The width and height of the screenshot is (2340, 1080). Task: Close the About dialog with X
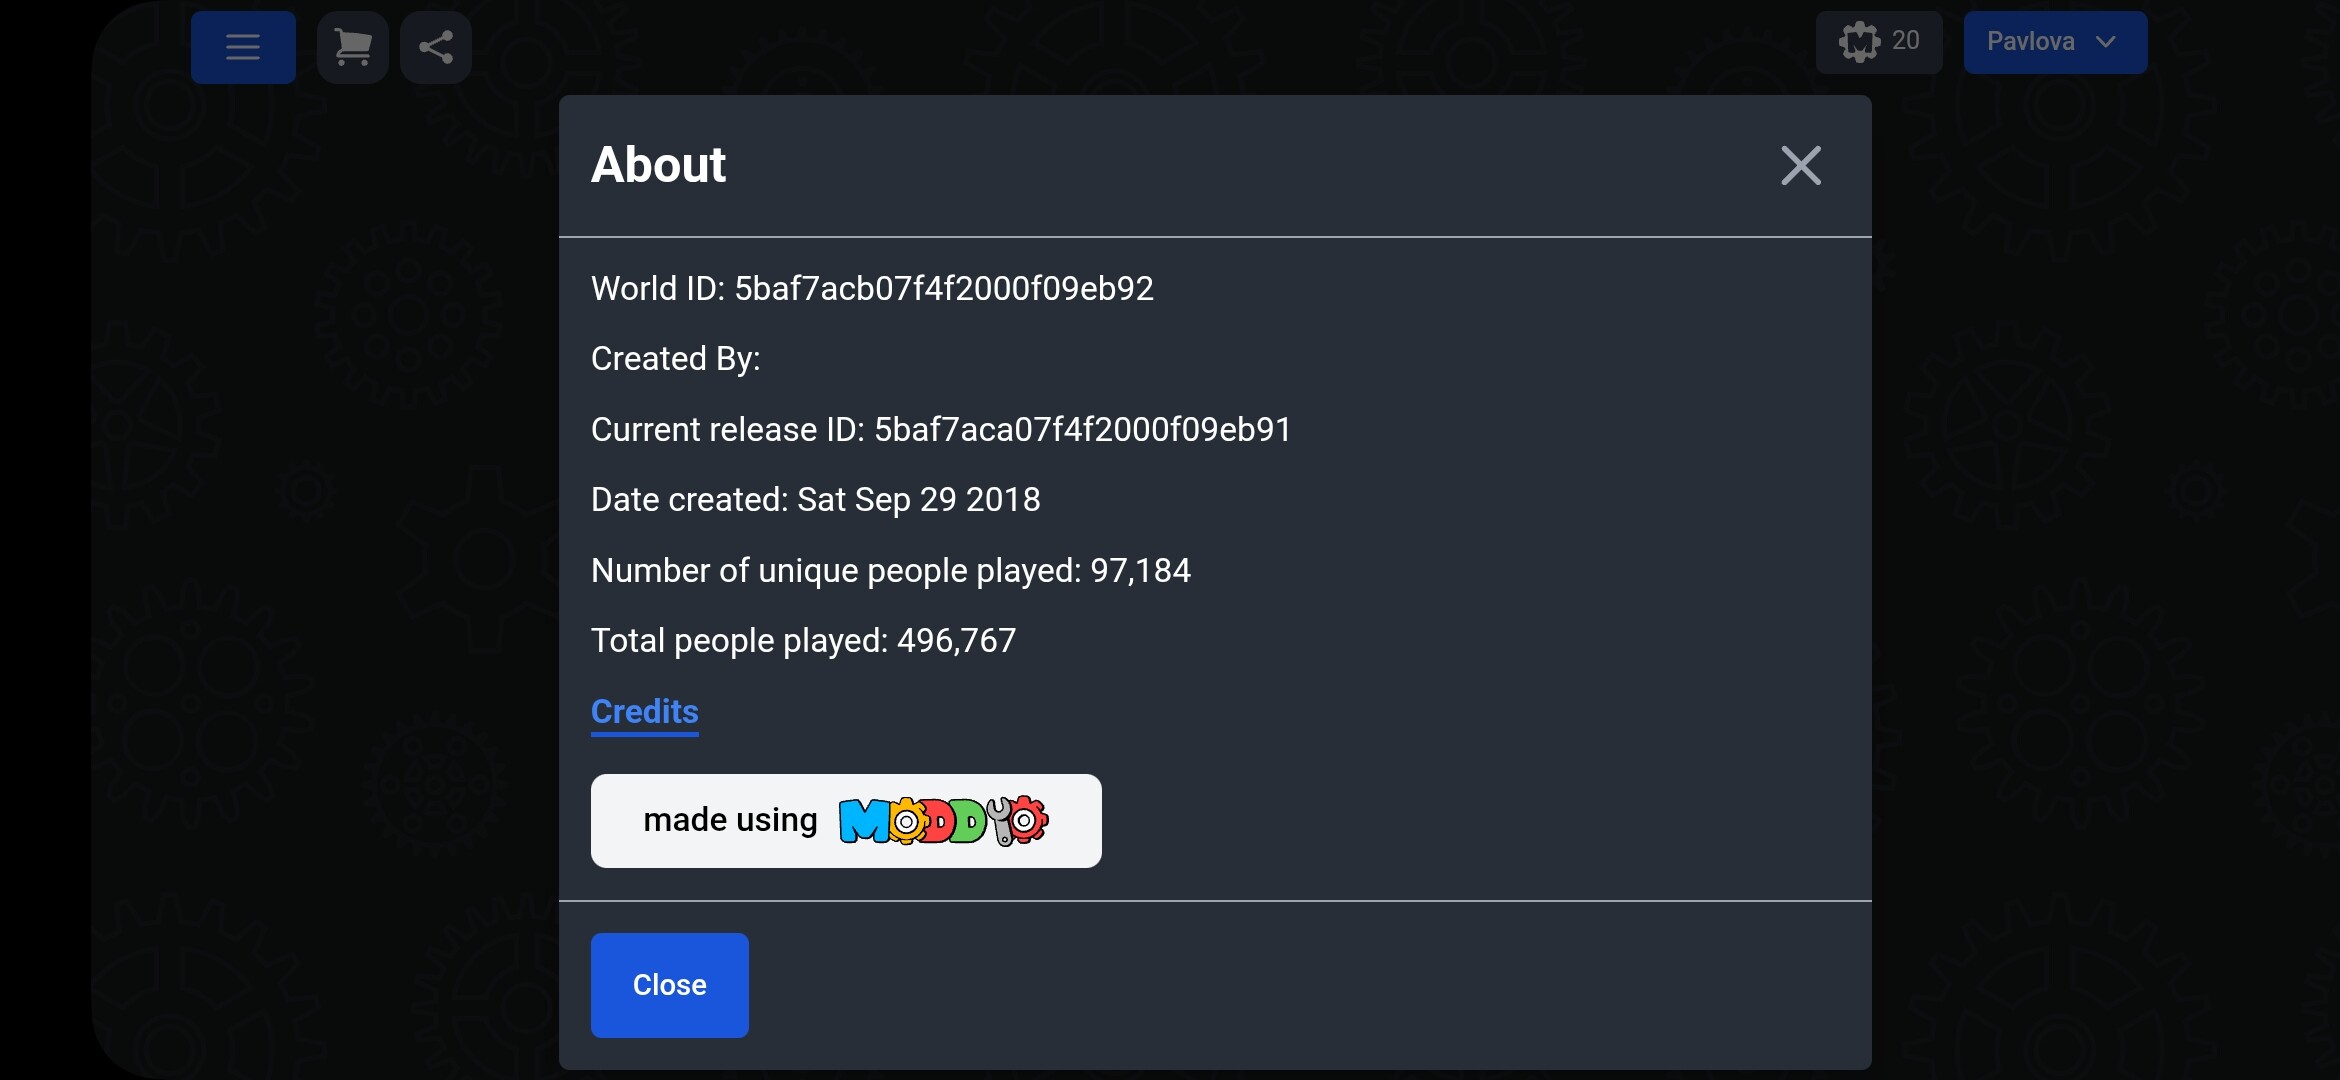[x=1801, y=166]
